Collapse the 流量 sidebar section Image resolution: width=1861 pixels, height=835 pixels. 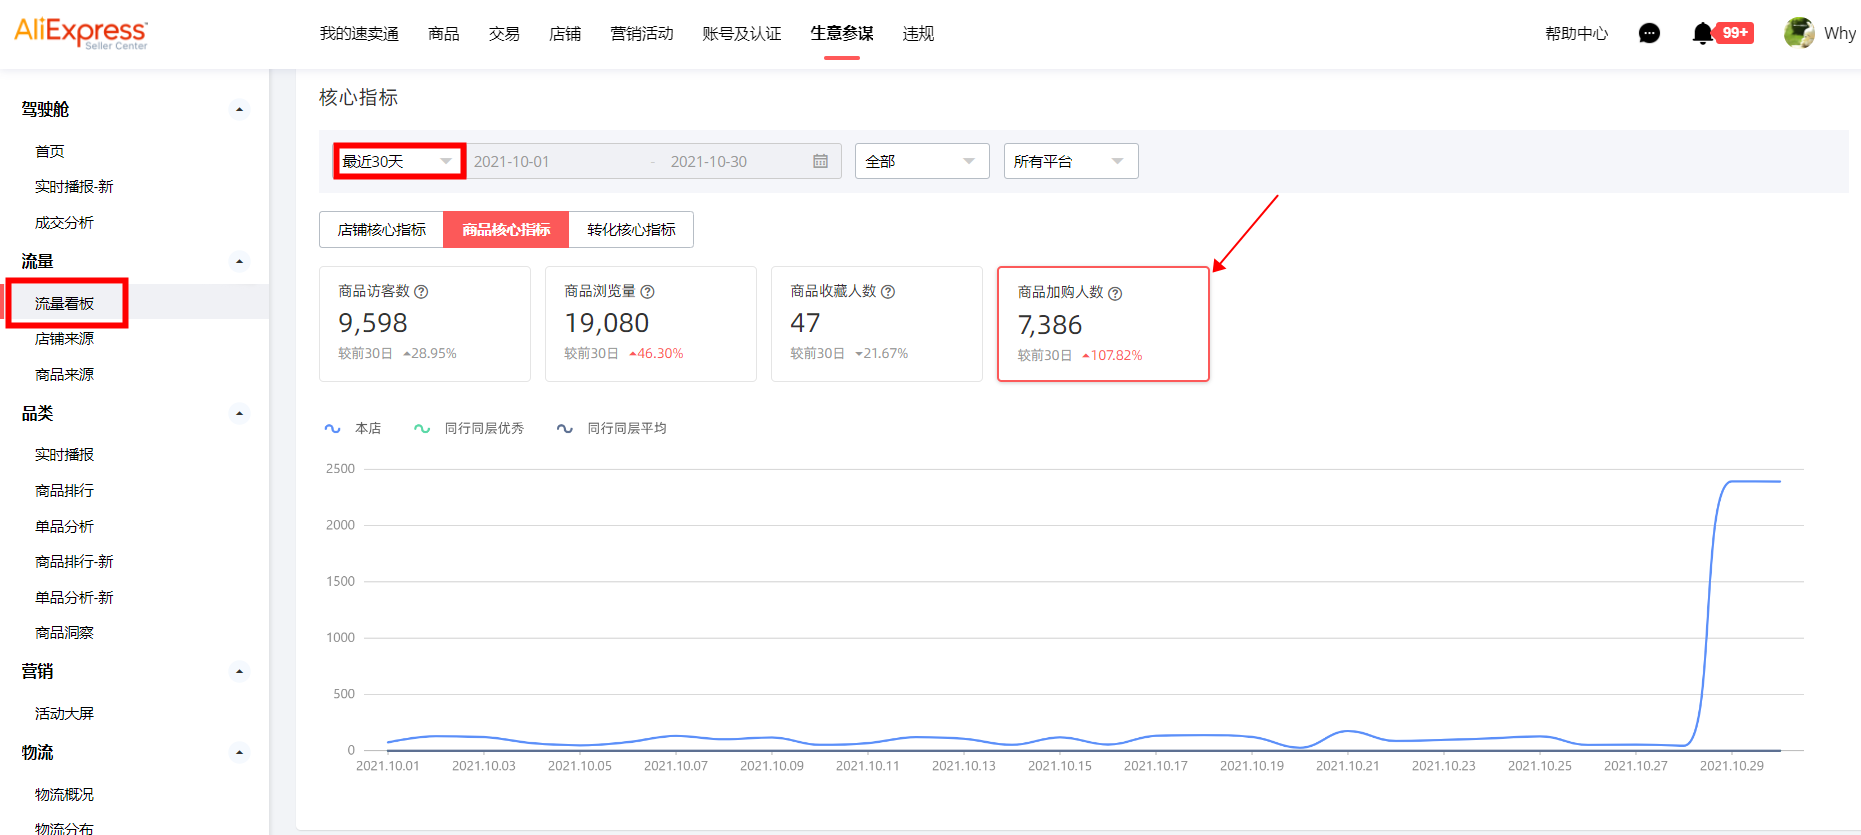coord(239,262)
